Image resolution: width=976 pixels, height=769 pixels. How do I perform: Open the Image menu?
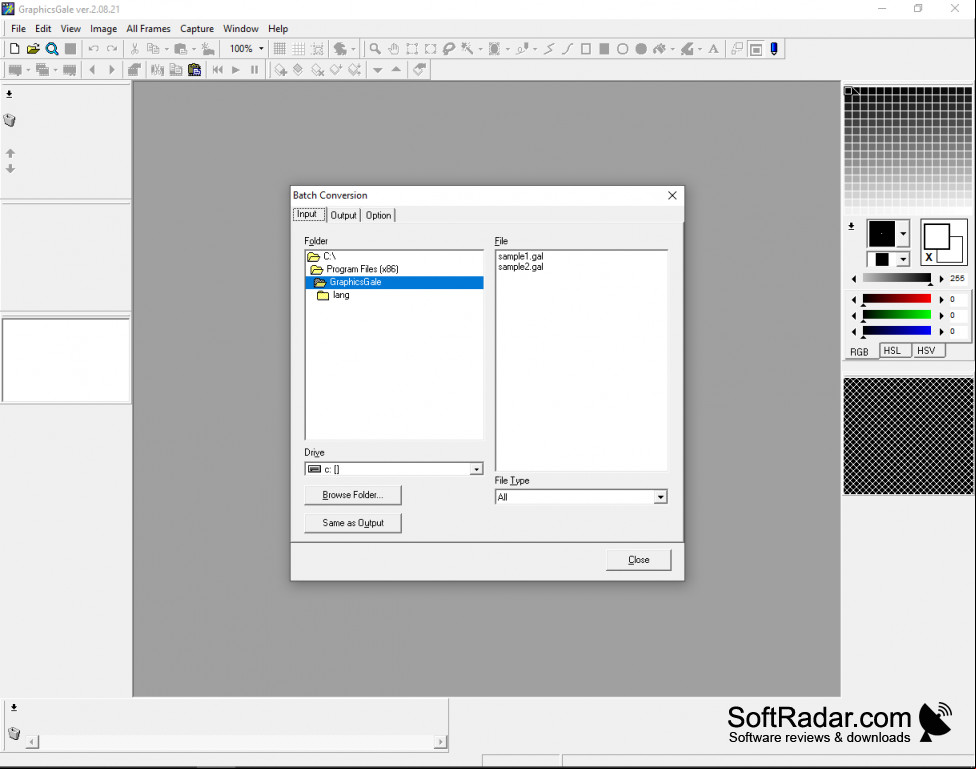point(103,29)
